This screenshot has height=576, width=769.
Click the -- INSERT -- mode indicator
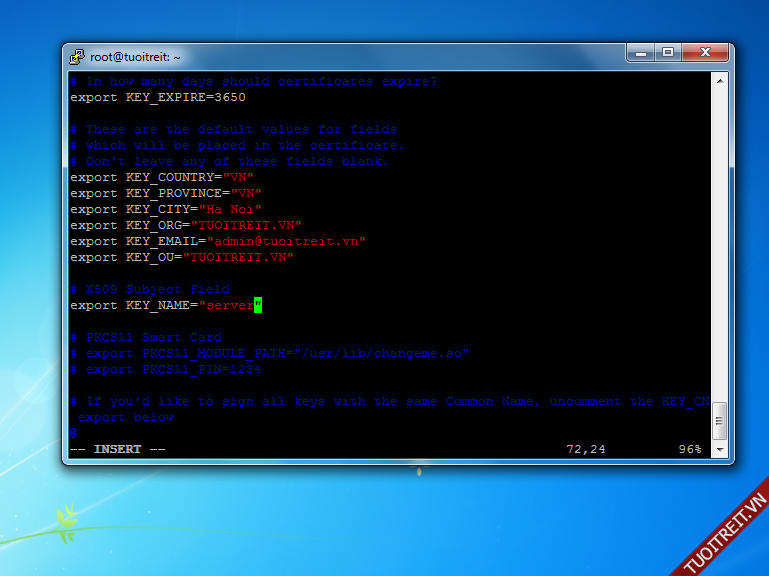point(118,449)
